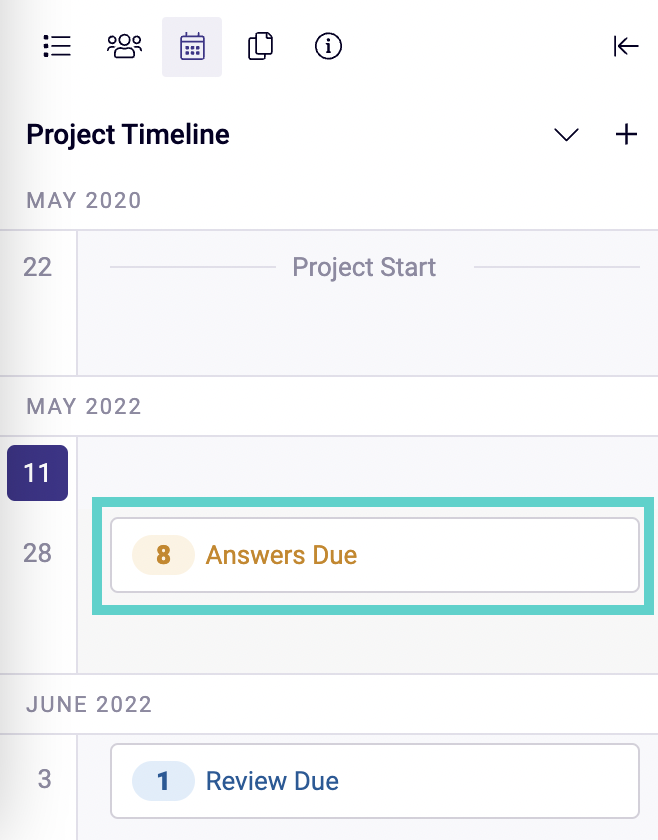Screen dimensions: 658x840
Task: Toggle selection of the Review Due card
Action: [375, 782]
